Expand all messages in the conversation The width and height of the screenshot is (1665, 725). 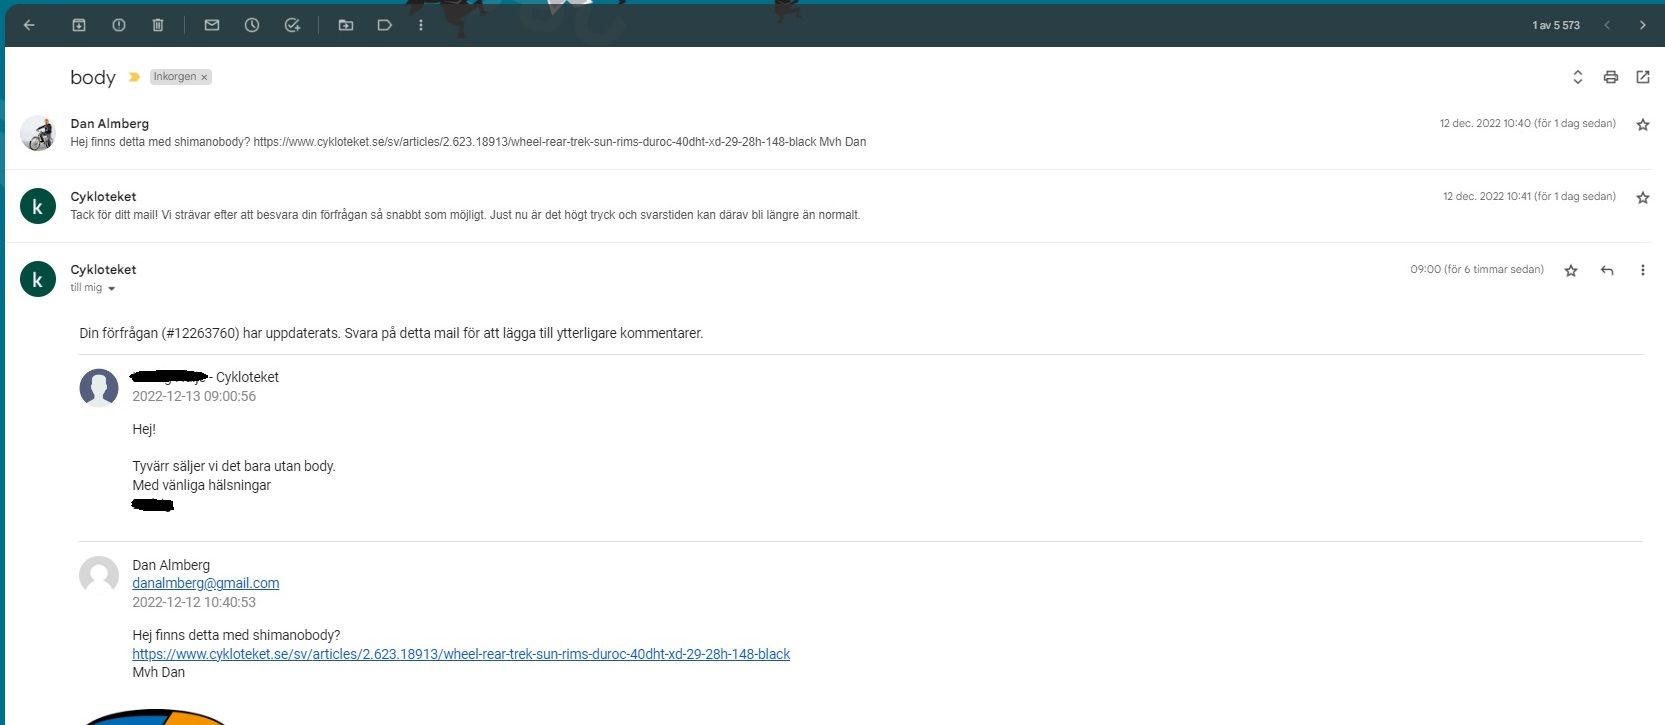1577,77
